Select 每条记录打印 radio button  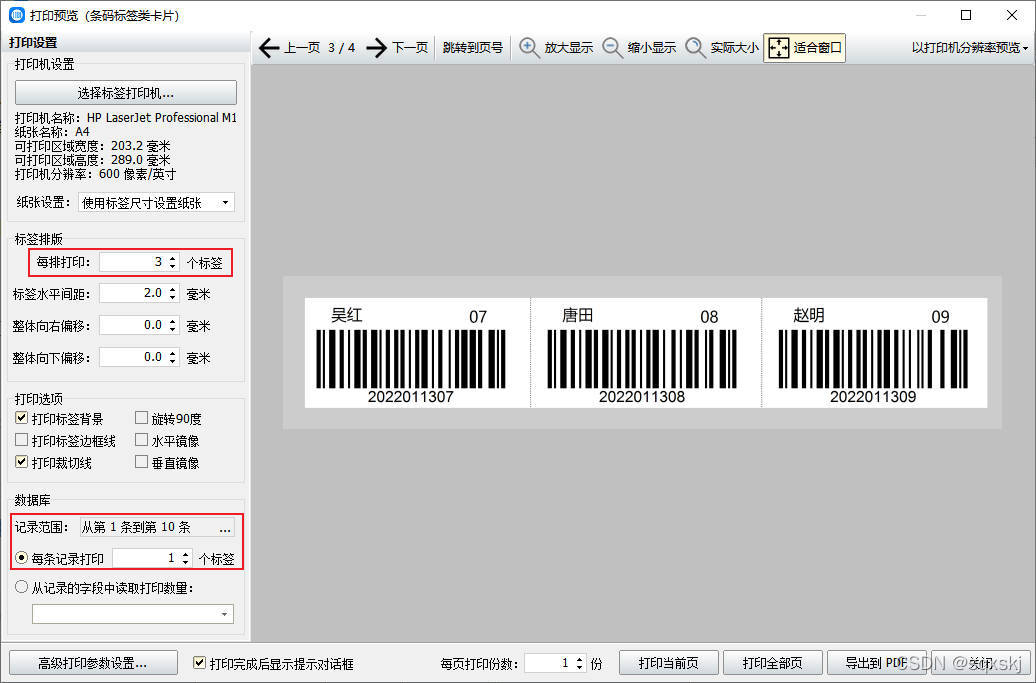point(21,558)
